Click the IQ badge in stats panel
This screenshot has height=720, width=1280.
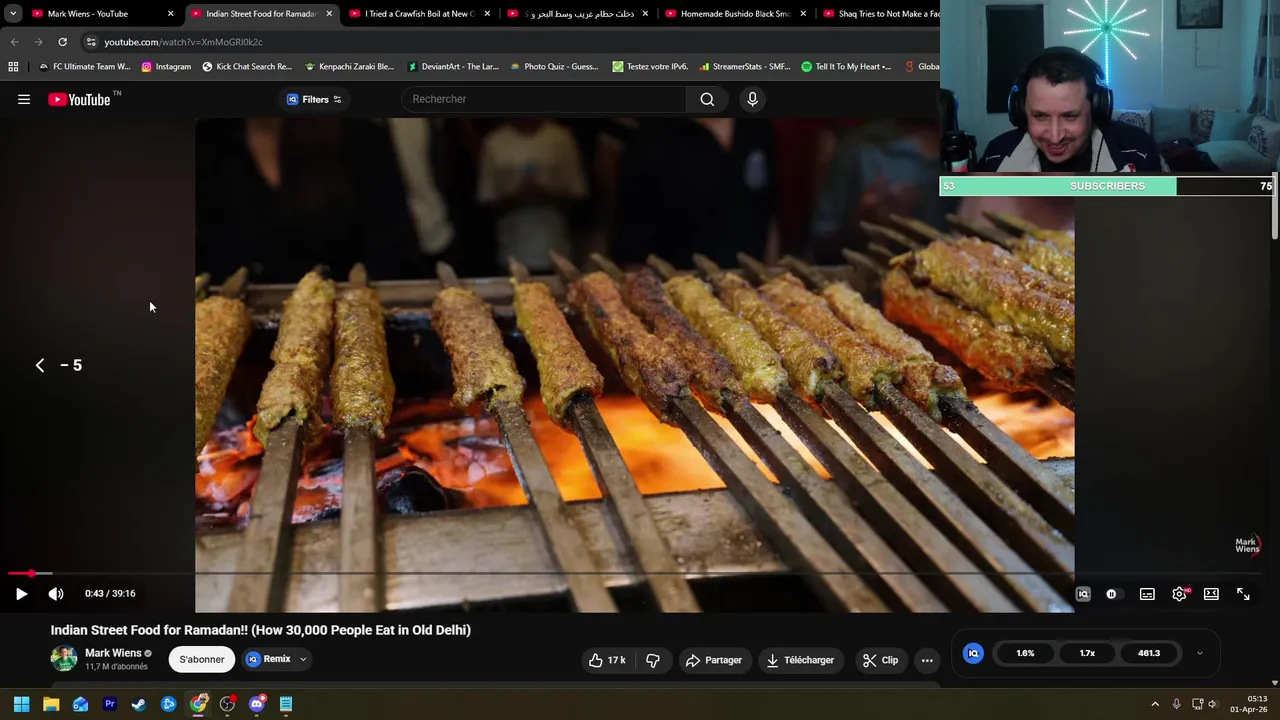973,653
